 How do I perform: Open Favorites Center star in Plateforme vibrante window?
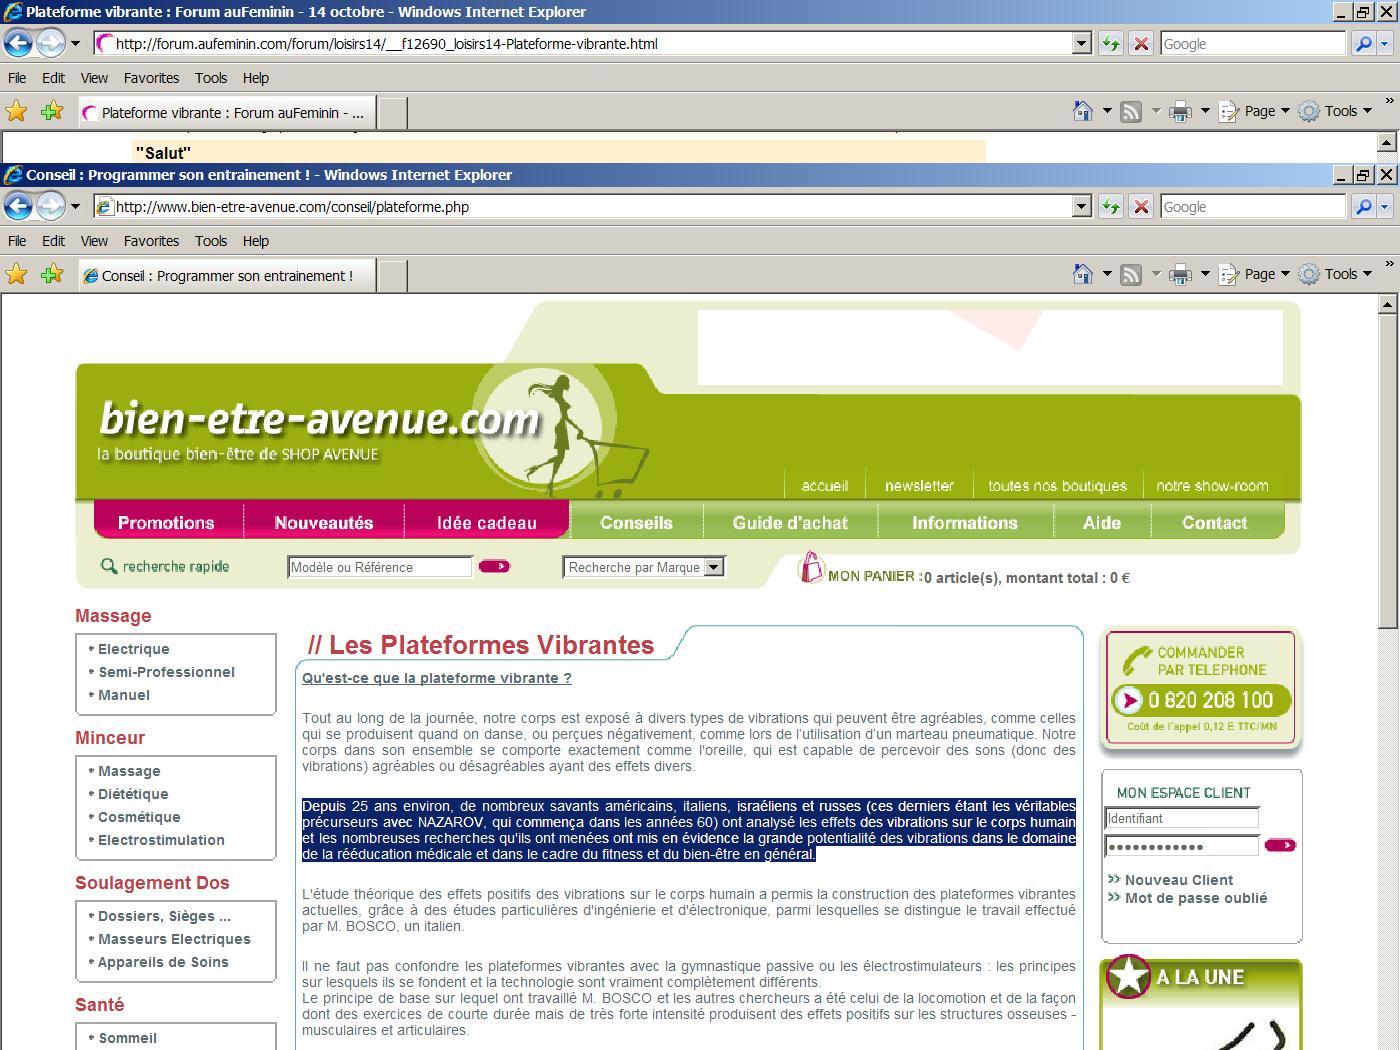[x=16, y=111]
